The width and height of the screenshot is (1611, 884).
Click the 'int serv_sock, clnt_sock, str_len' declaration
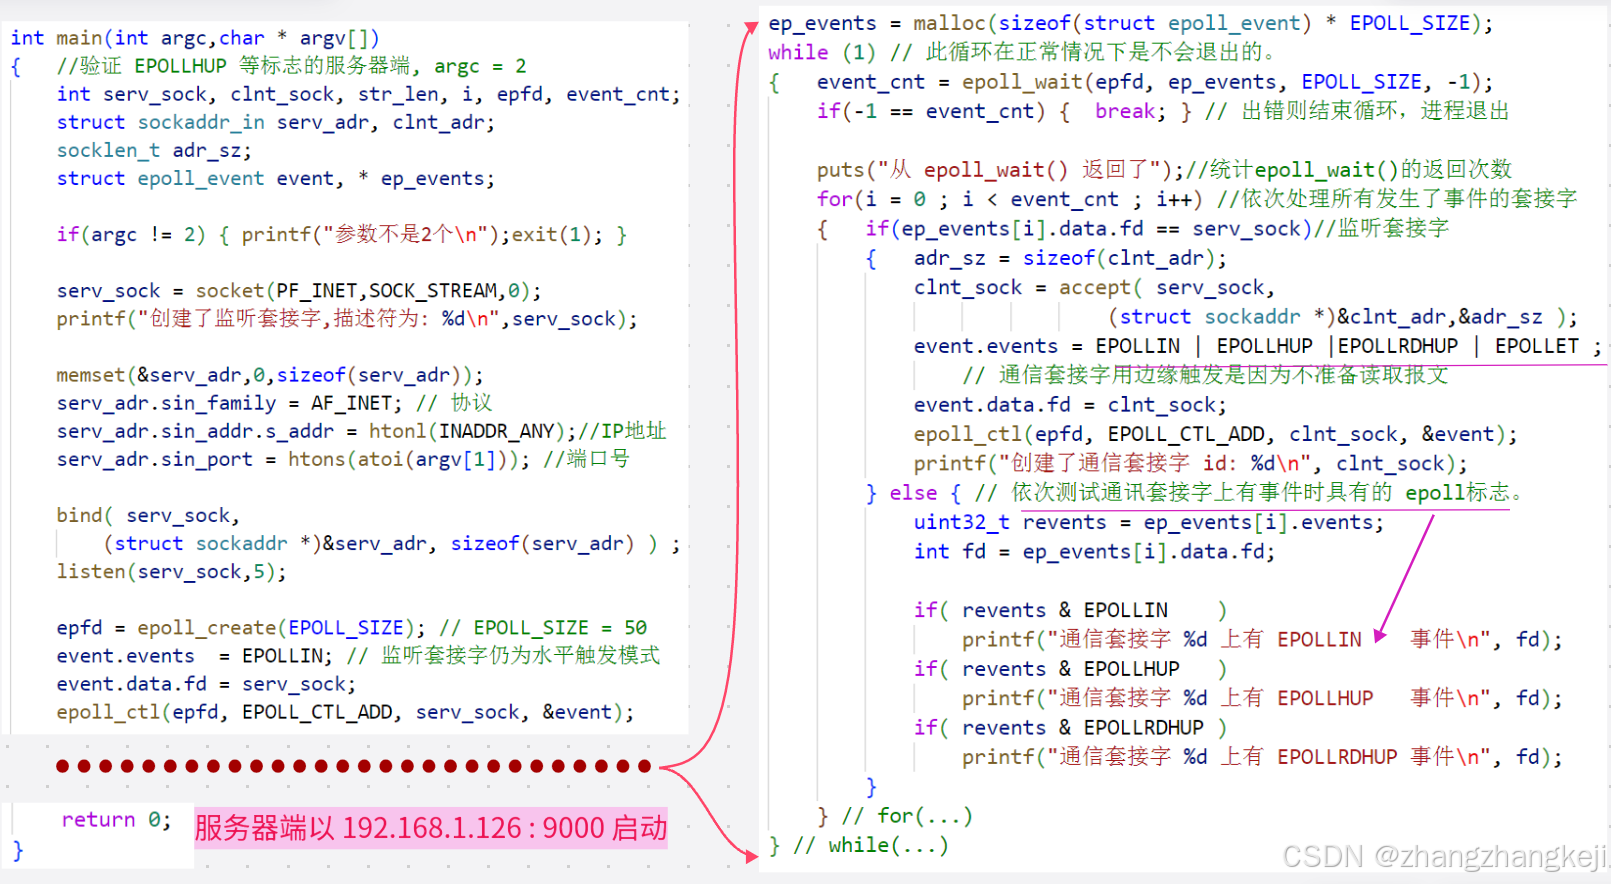(368, 94)
